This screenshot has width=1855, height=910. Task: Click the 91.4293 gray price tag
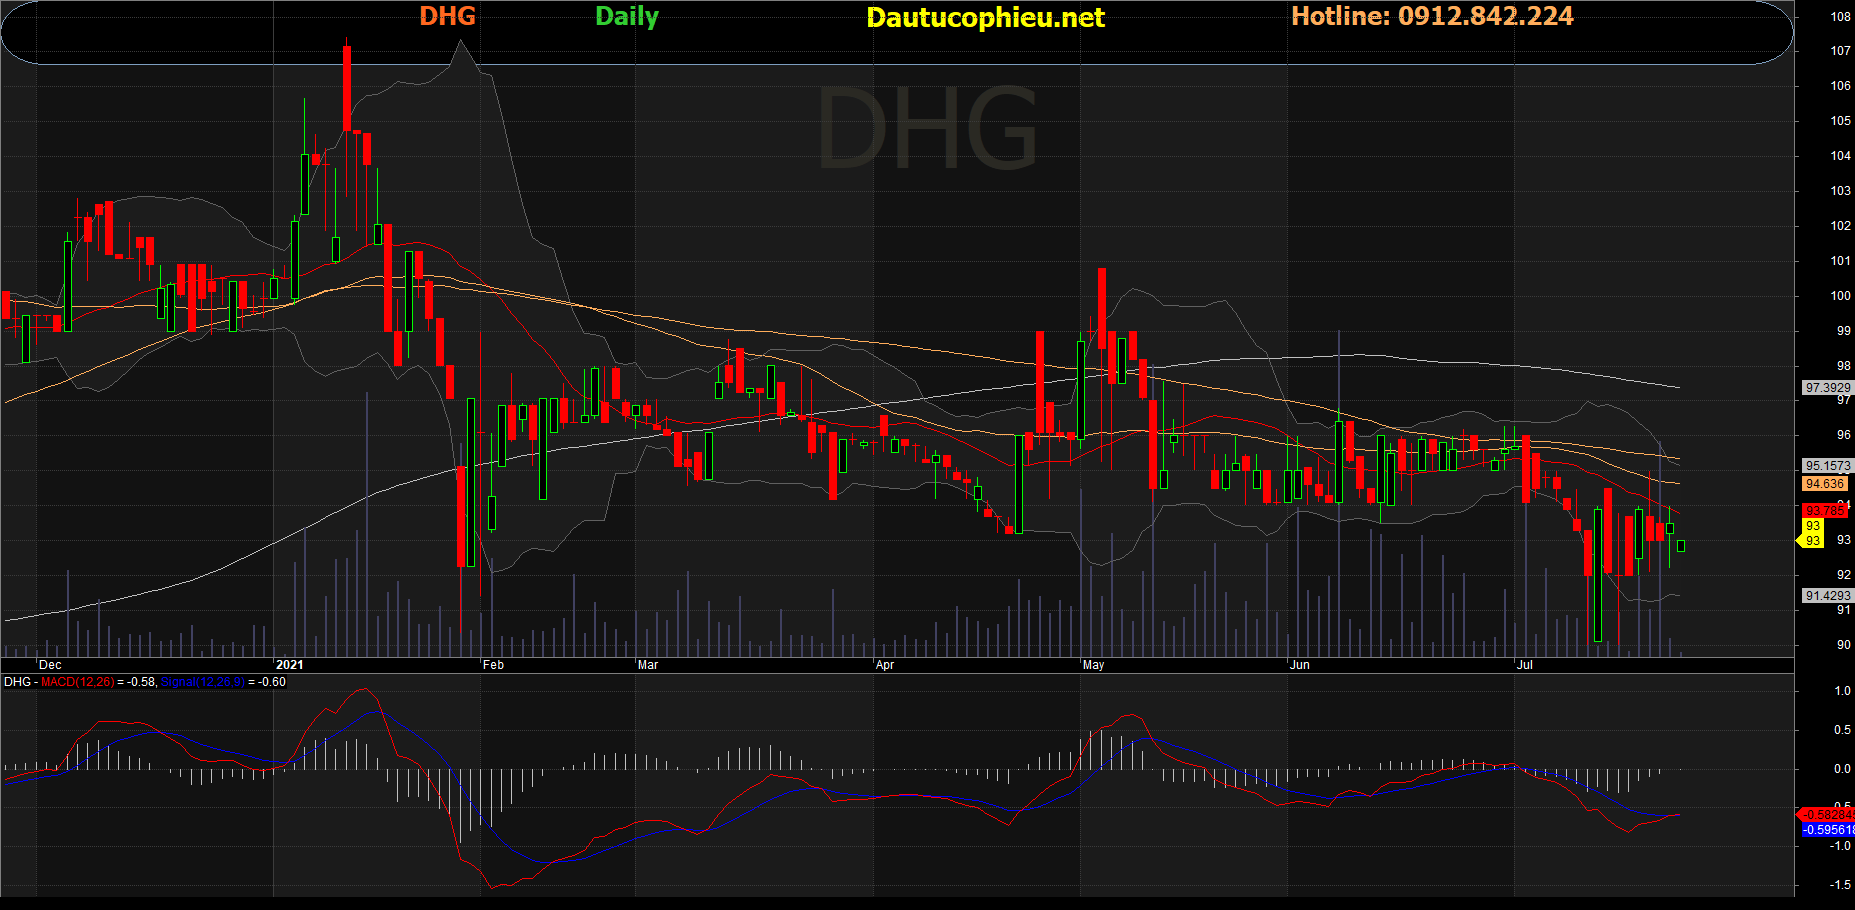1827,596
